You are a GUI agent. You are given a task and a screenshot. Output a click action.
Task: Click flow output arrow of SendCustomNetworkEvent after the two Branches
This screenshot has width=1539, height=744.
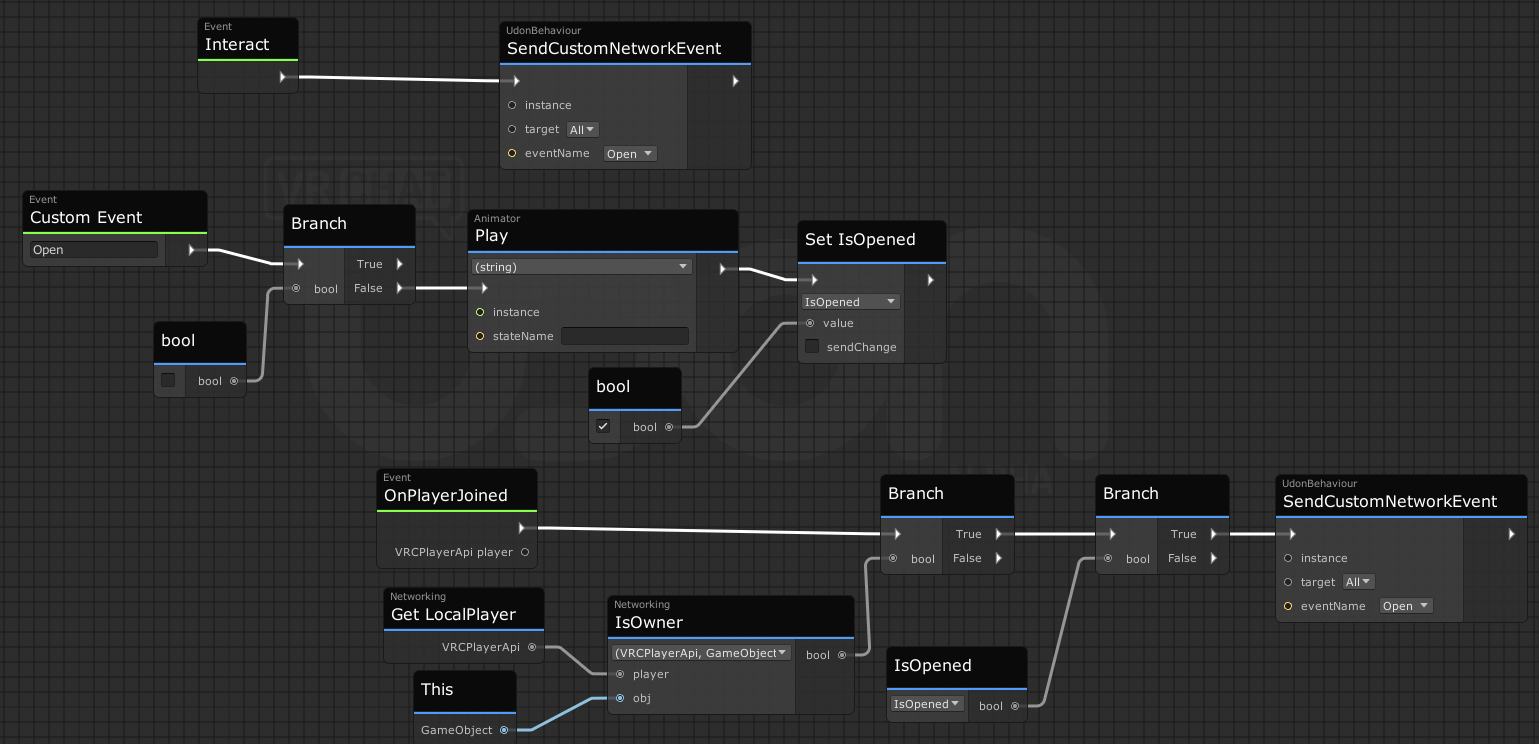[1511, 534]
